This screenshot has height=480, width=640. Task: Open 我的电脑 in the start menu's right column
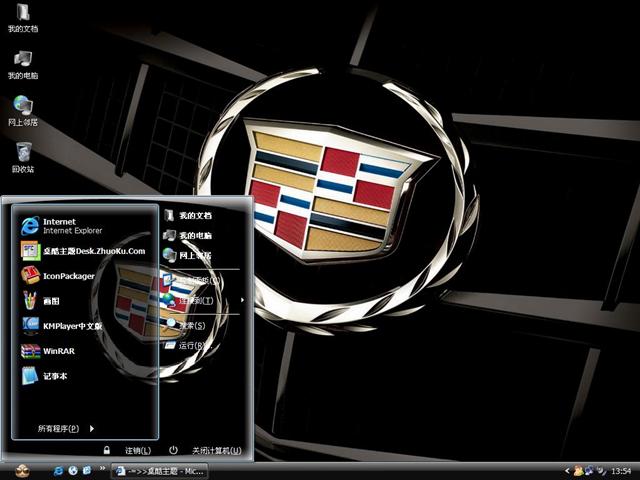pyautogui.click(x=187, y=236)
